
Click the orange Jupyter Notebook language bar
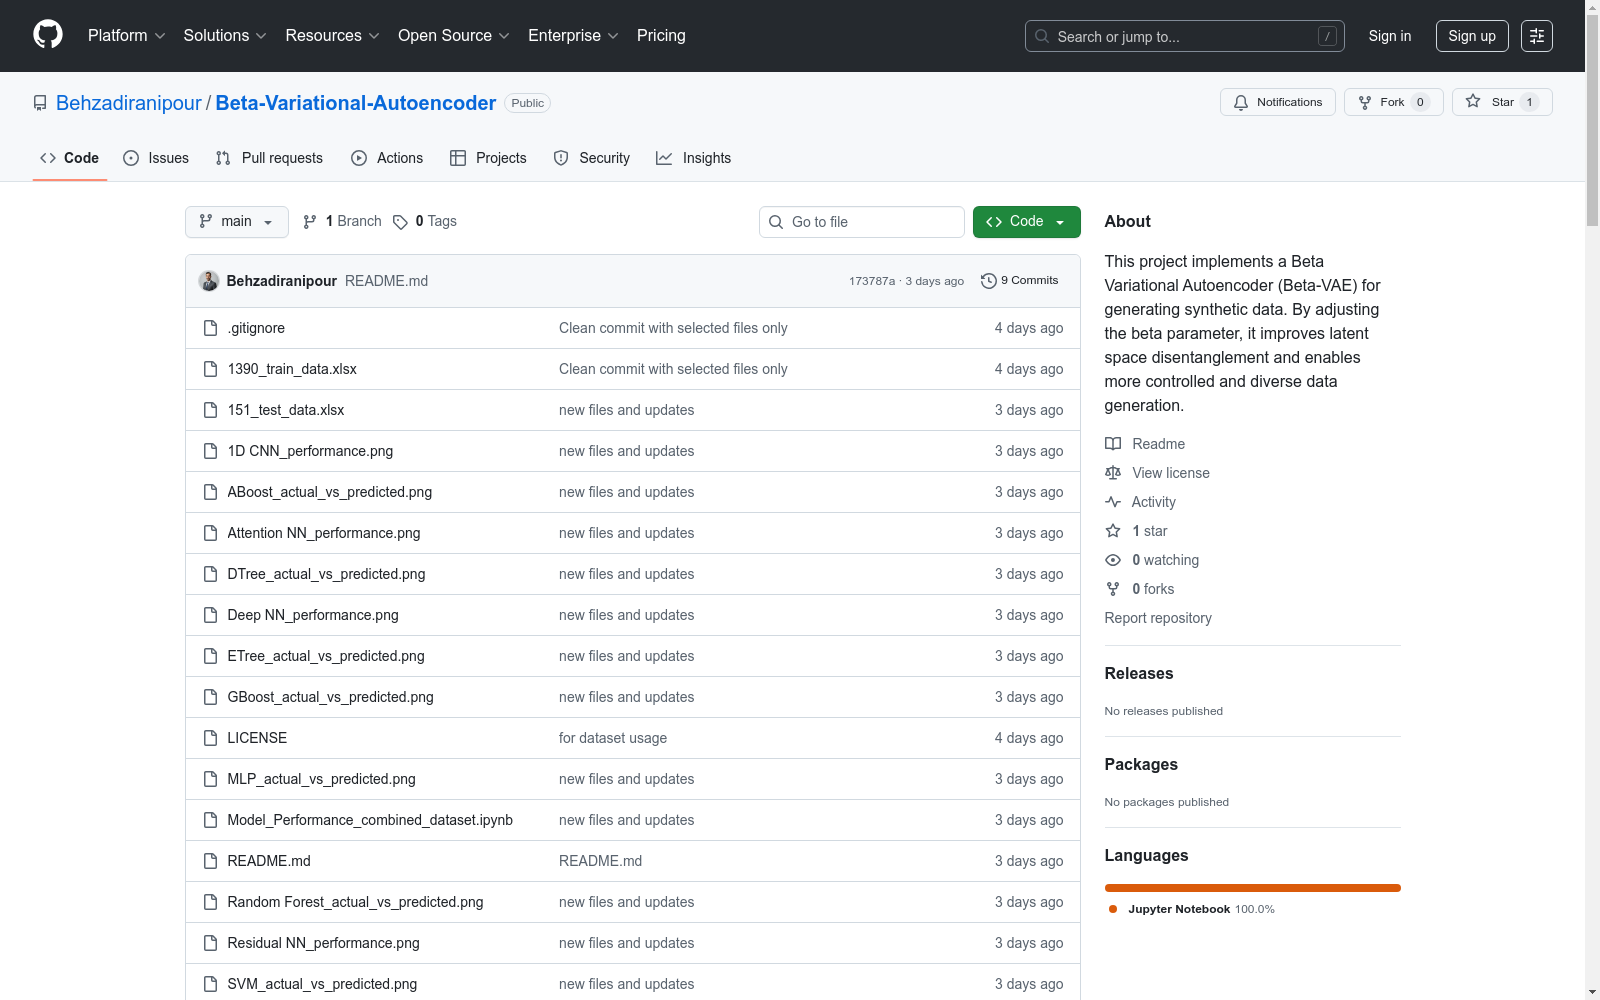[x=1253, y=888]
